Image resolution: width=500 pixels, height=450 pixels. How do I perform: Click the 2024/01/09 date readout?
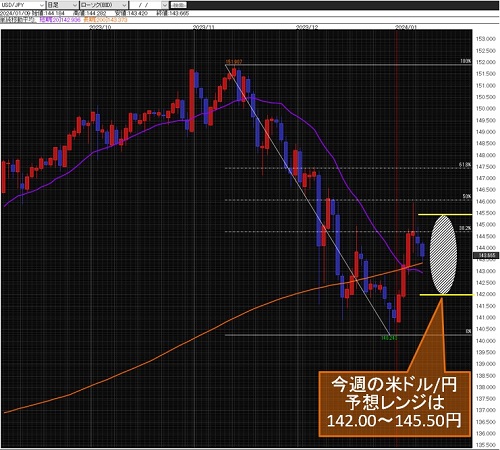click(x=16, y=13)
